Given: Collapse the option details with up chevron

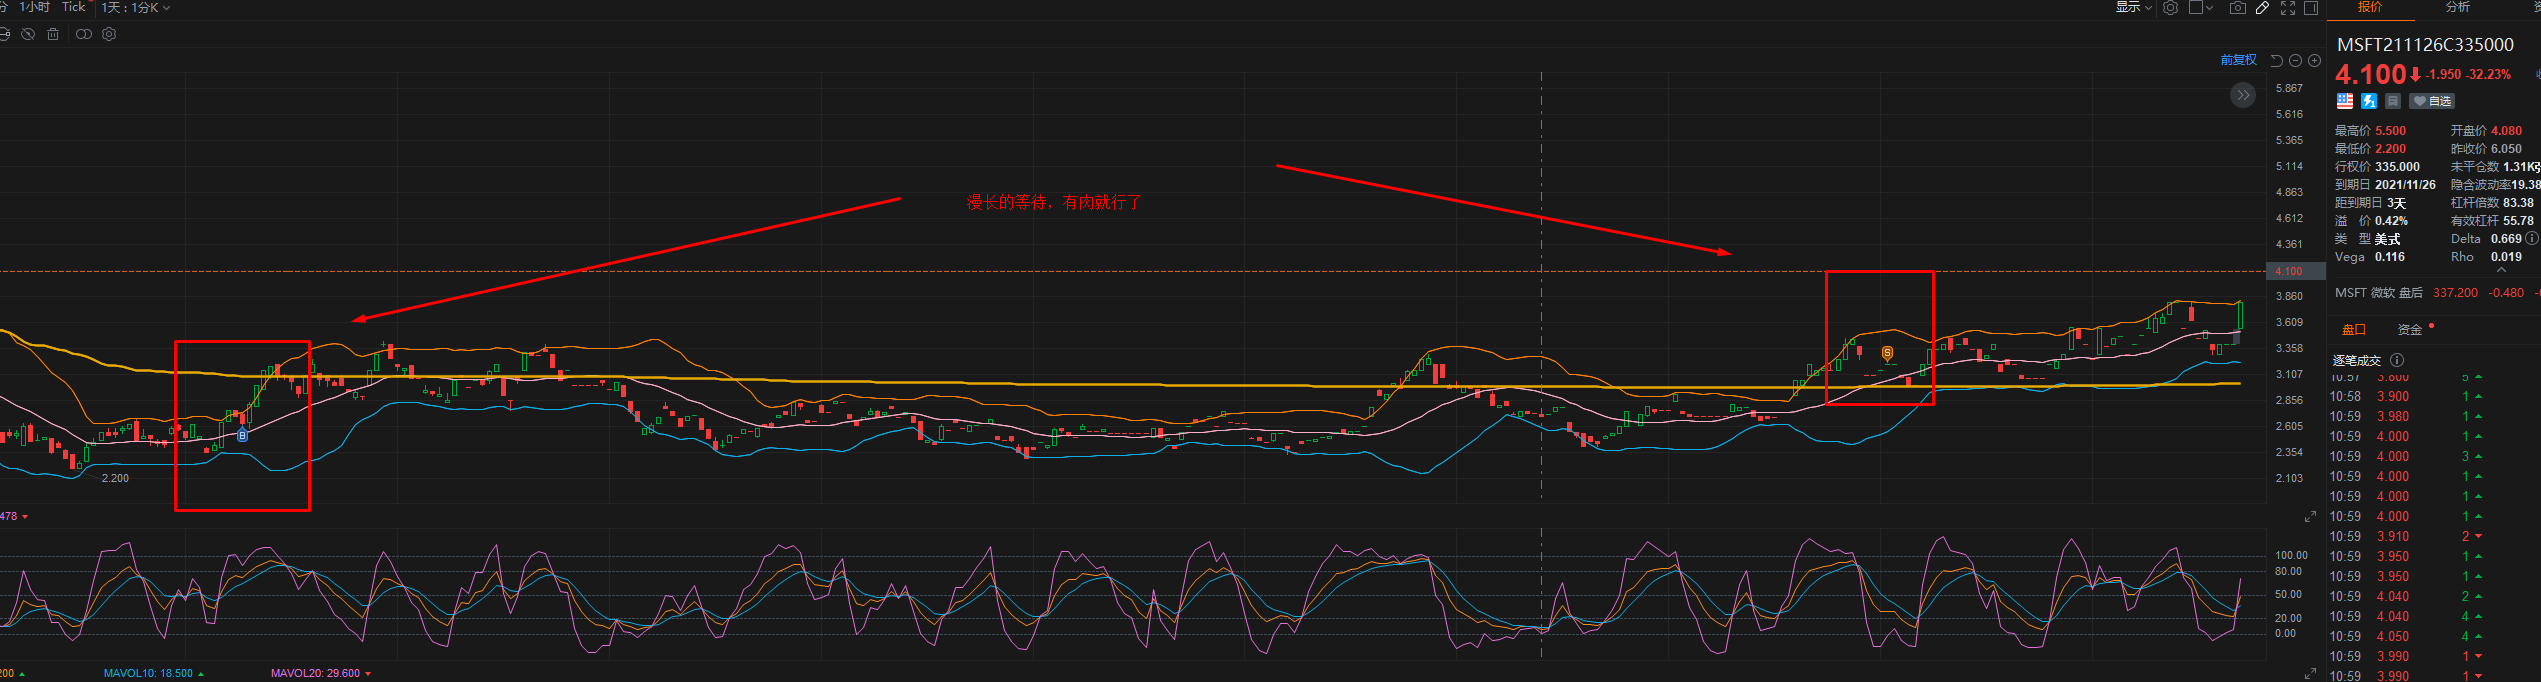Looking at the screenshot, I should point(2501,270).
